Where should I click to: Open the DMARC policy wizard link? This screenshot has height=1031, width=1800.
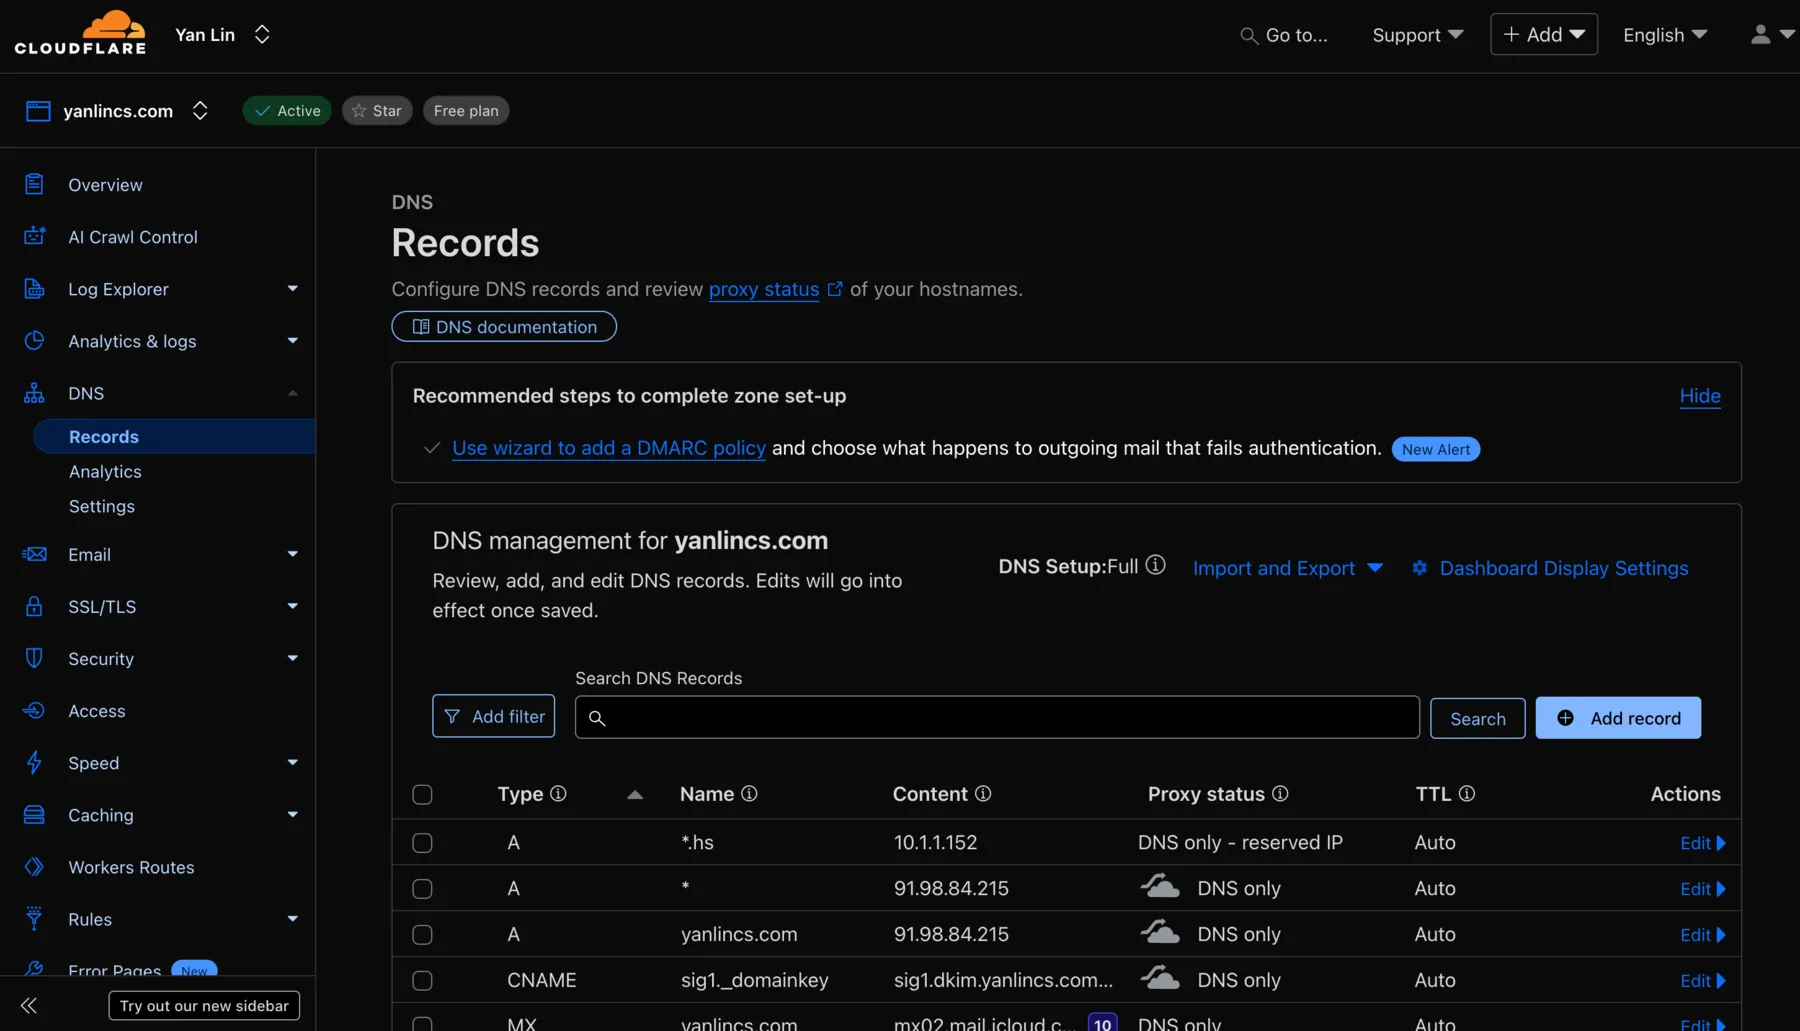pyautogui.click(x=608, y=448)
